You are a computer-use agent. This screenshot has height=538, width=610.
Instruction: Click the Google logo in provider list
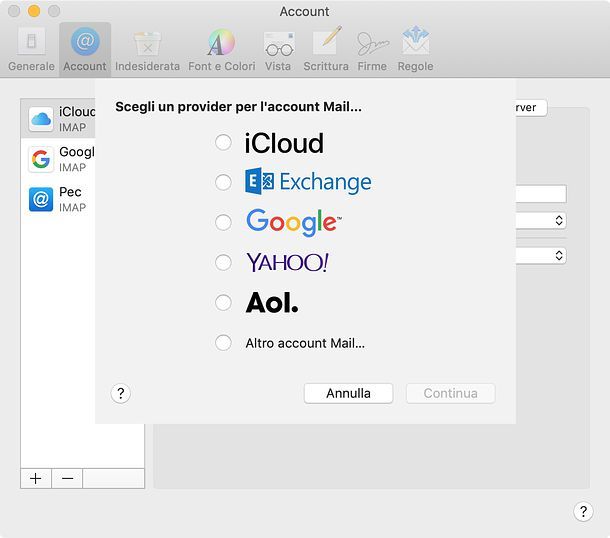point(294,223)
